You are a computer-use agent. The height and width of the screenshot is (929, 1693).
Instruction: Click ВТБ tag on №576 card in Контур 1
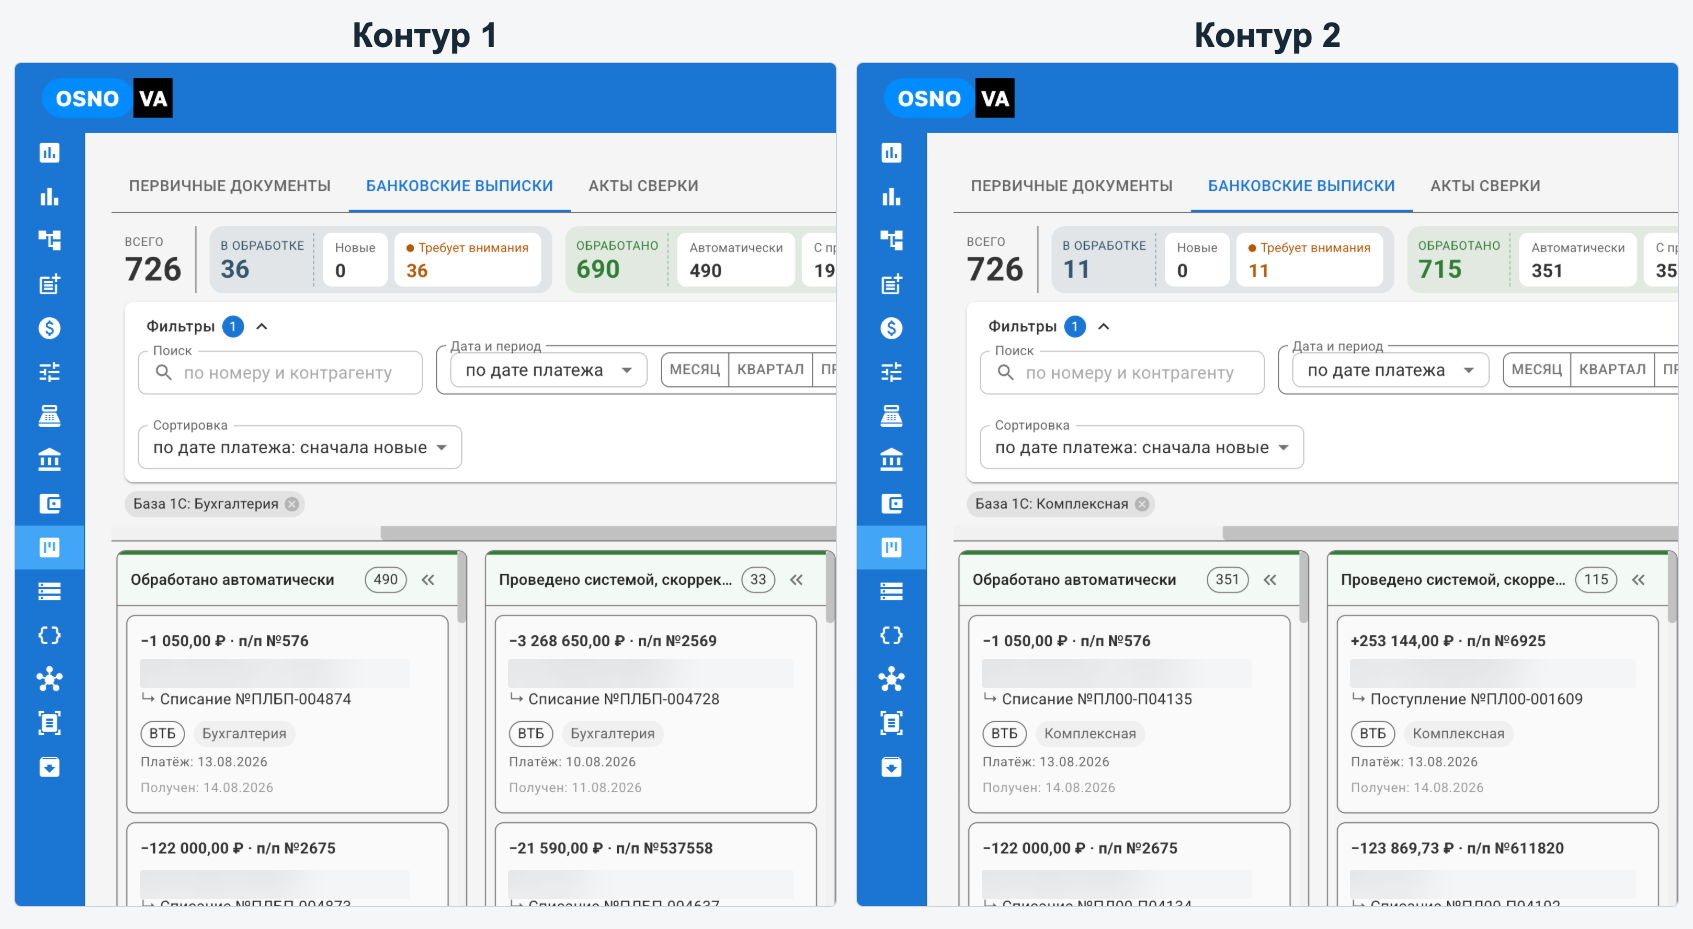162,734
